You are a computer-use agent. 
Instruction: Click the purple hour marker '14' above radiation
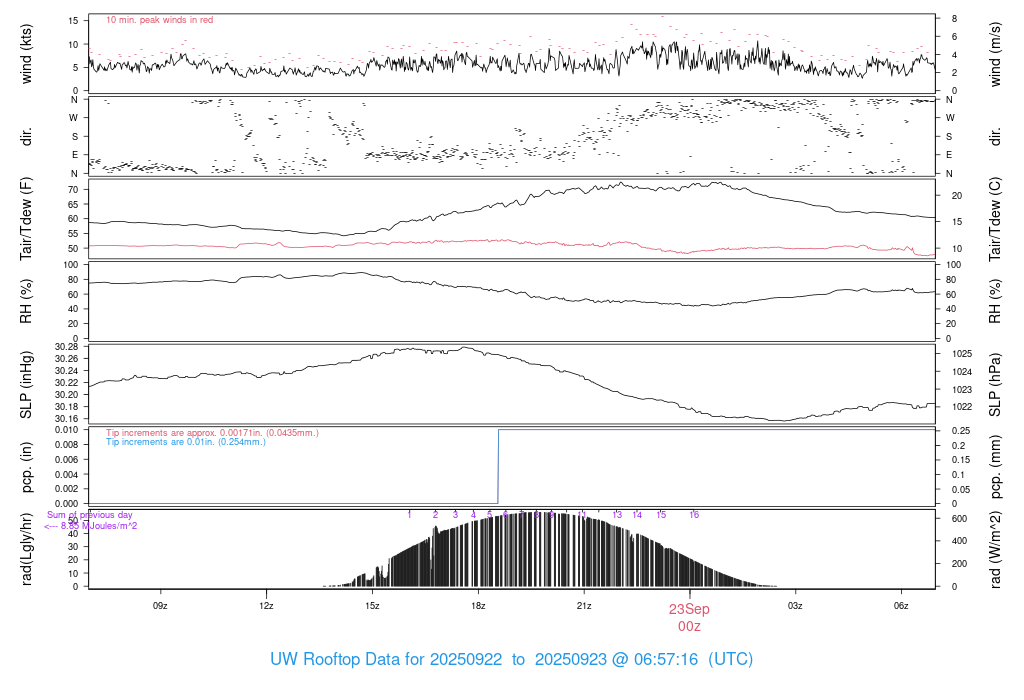(637, 515)
